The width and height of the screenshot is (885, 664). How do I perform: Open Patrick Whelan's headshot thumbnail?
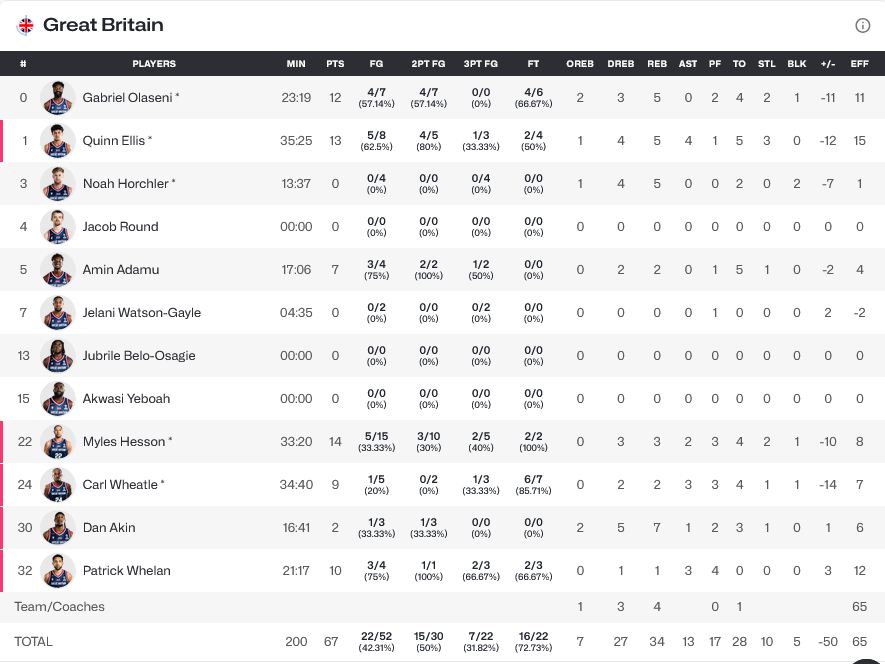tap(58, 571)
